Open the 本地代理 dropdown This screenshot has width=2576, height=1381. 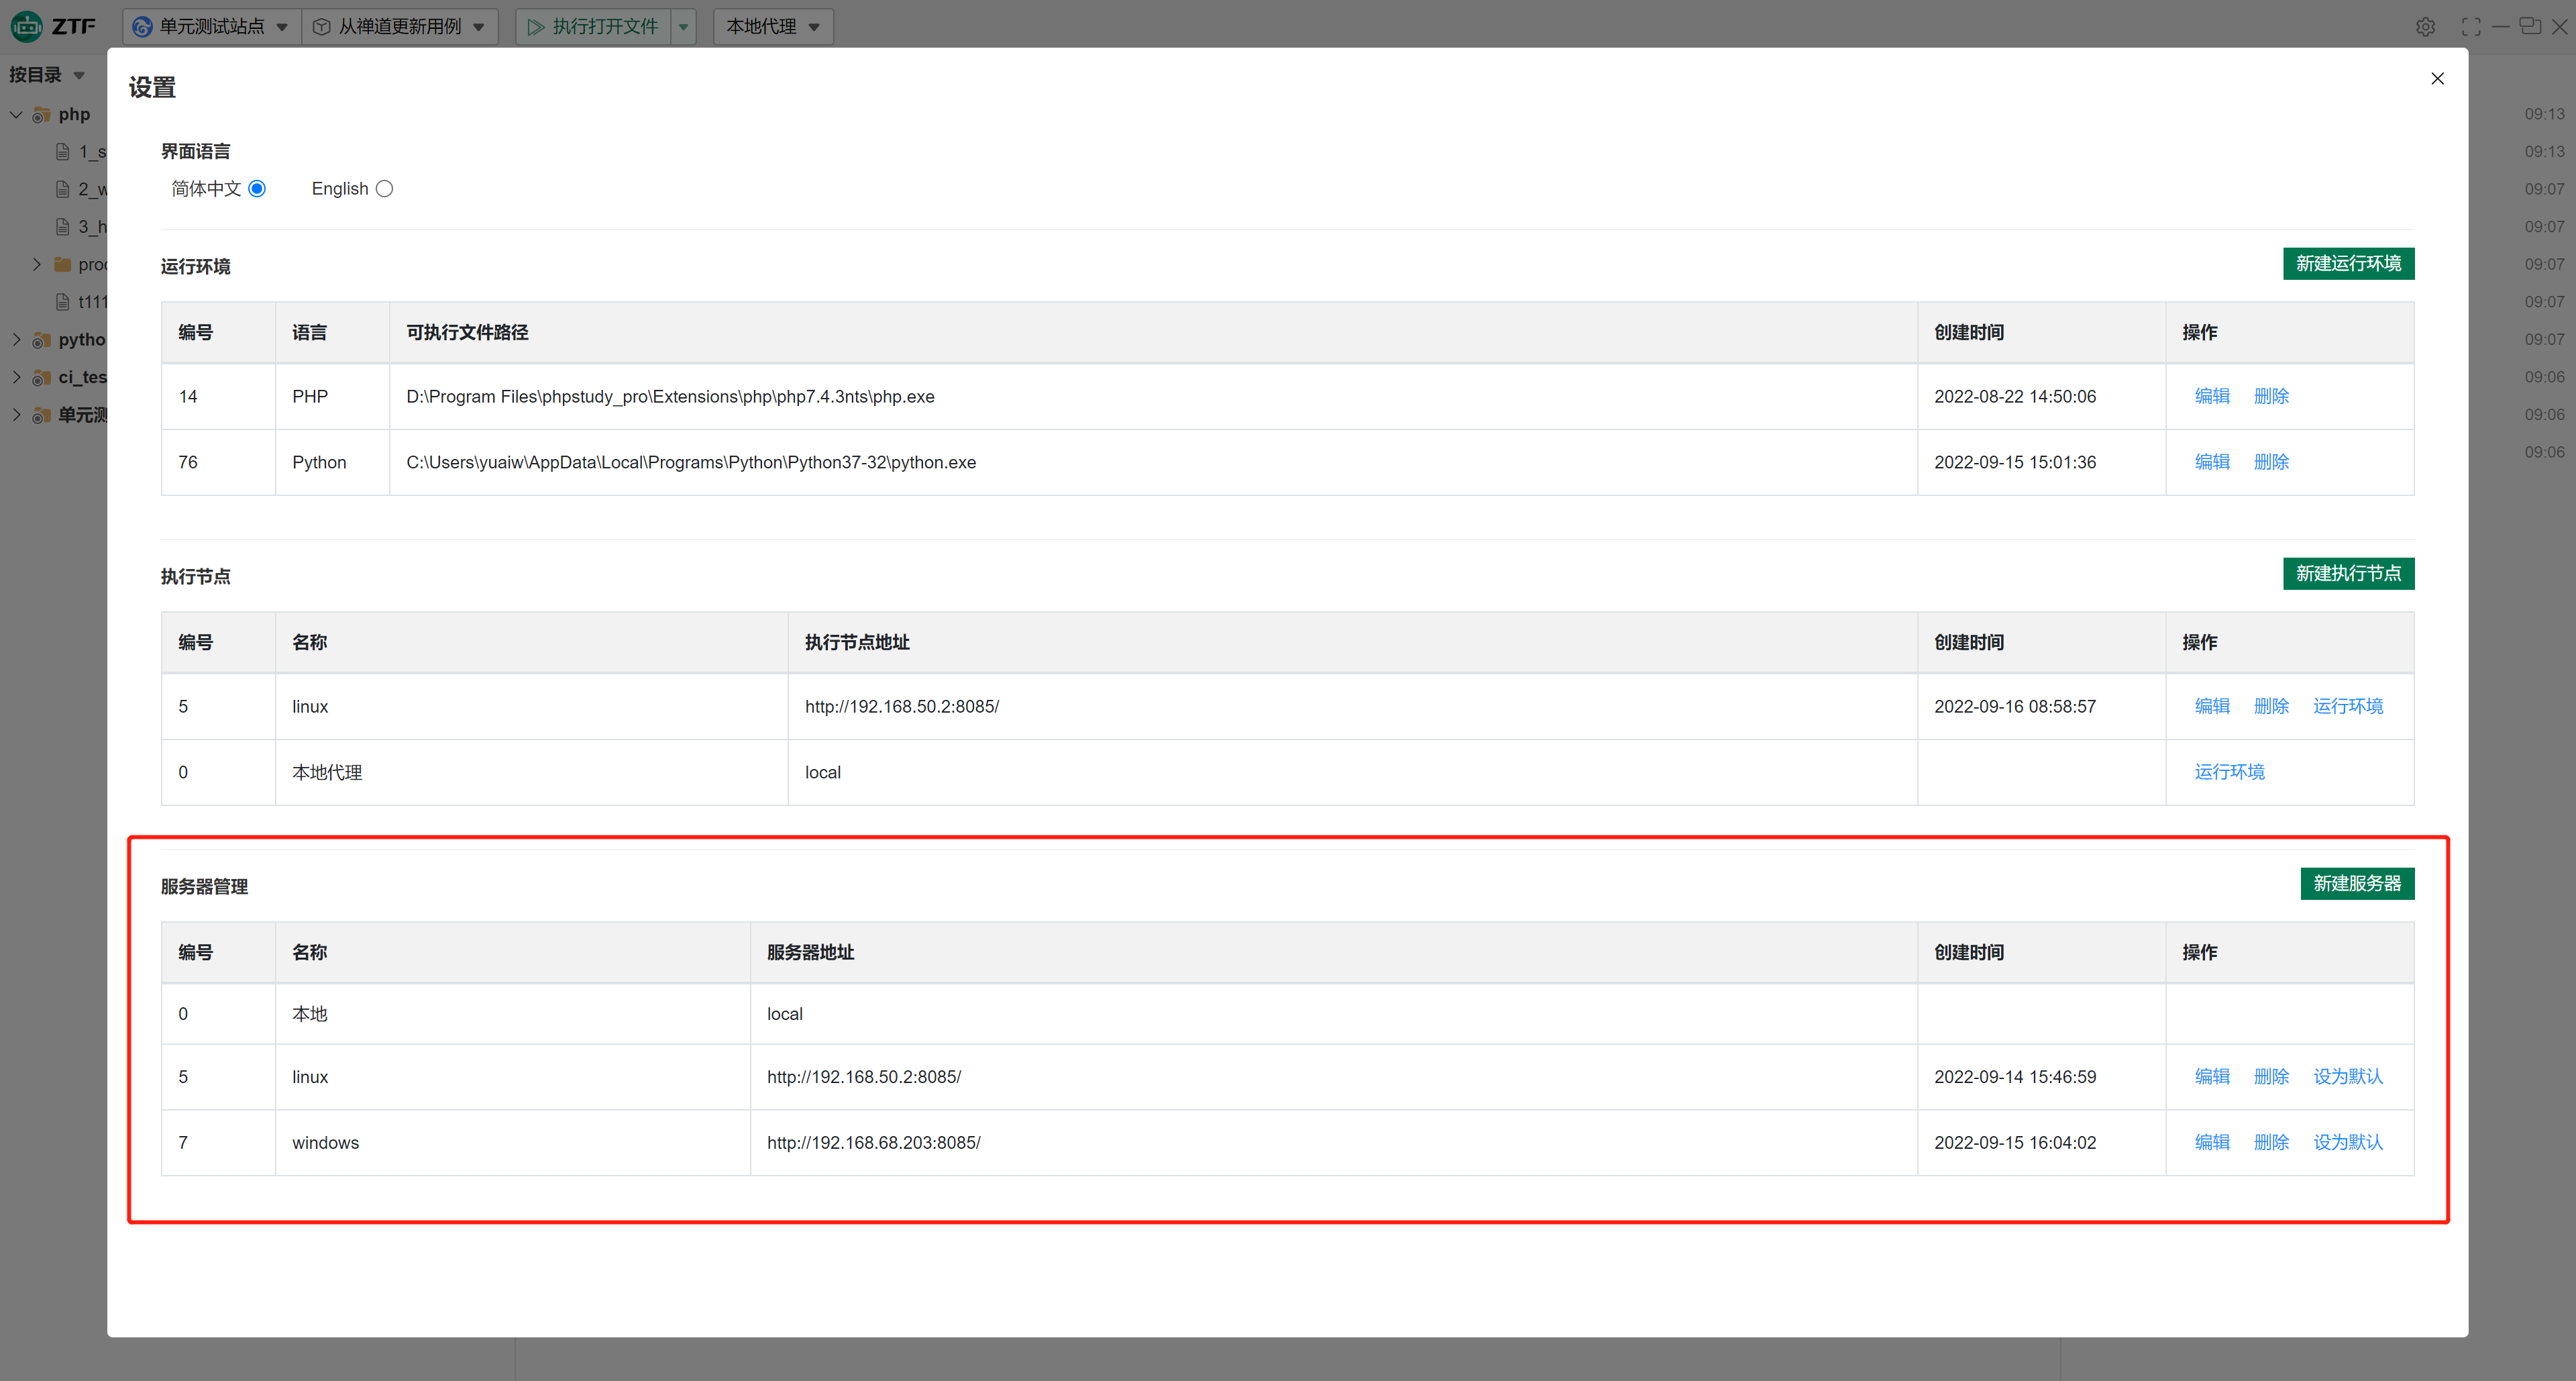pyautogui.click(x=772, y=27)
